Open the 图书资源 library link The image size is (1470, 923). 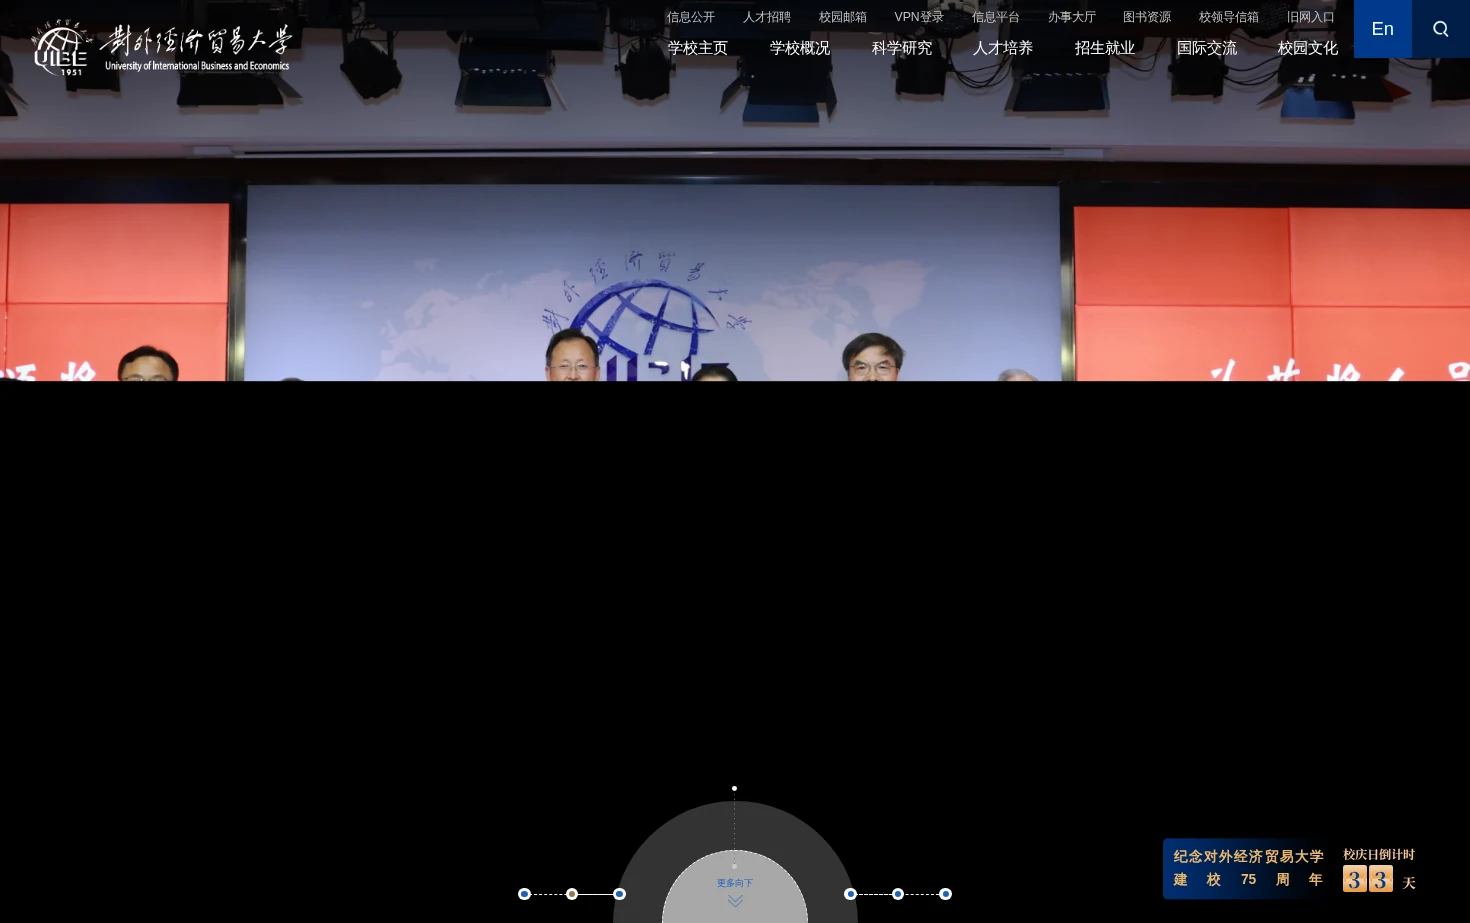[x=1147, y=17]
